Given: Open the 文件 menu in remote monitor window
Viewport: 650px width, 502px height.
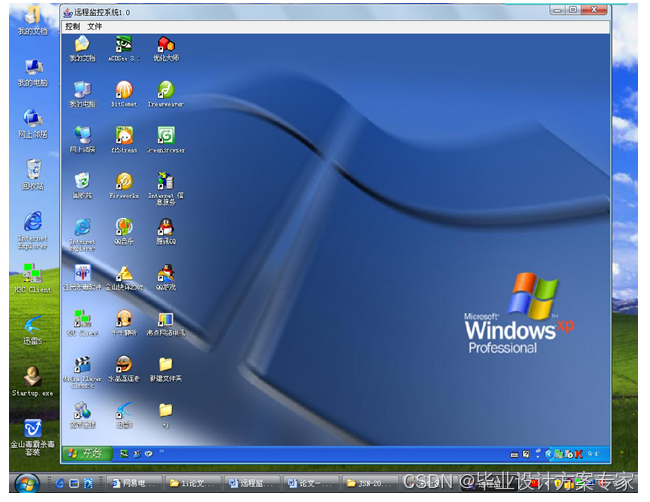Looking at the screenshot, I should 95,27.
